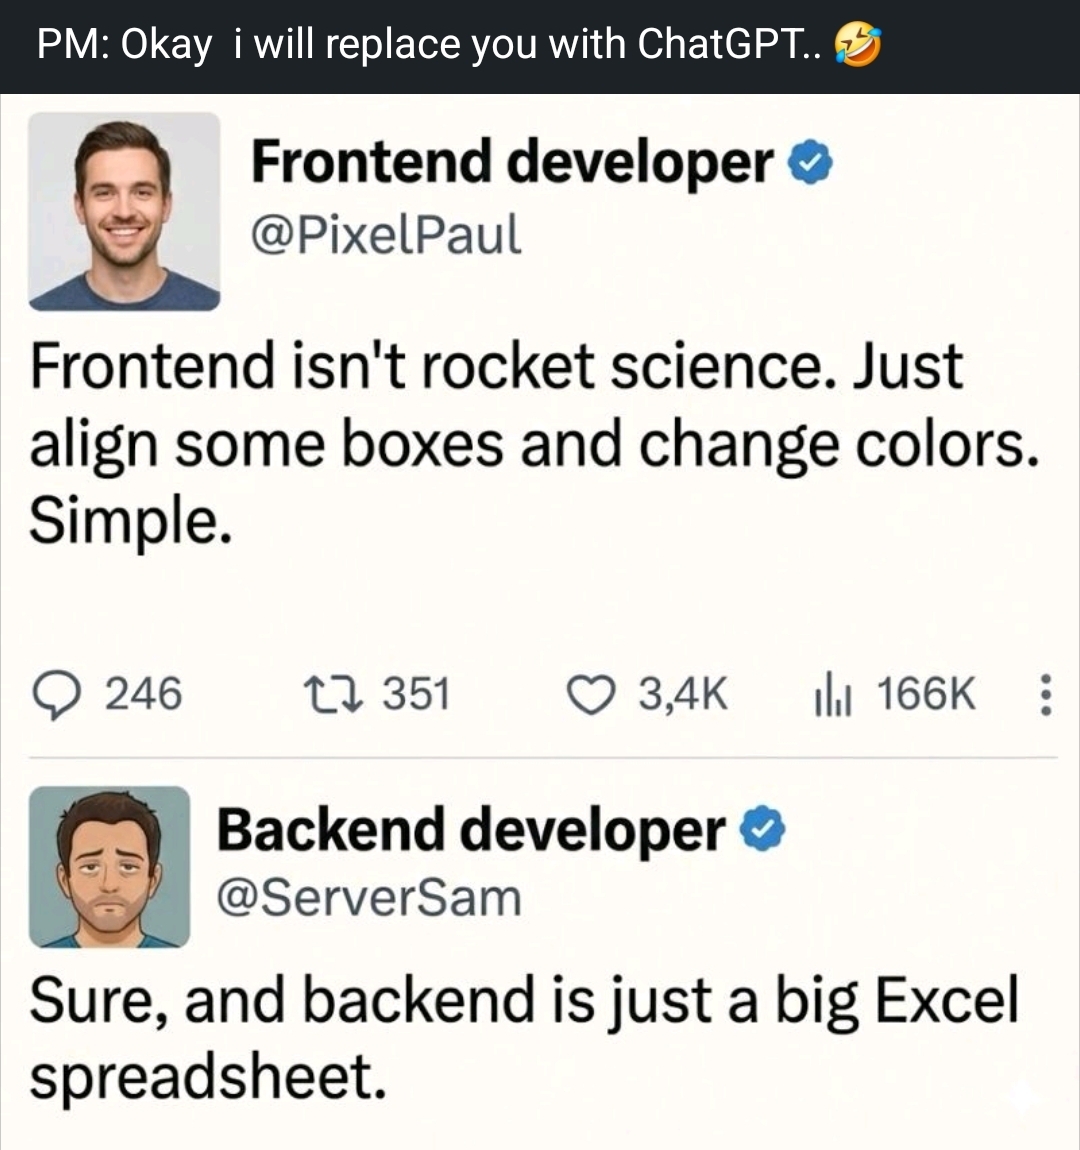Click the 351 retweets count
The image size is (1080, 1150).
416,693
